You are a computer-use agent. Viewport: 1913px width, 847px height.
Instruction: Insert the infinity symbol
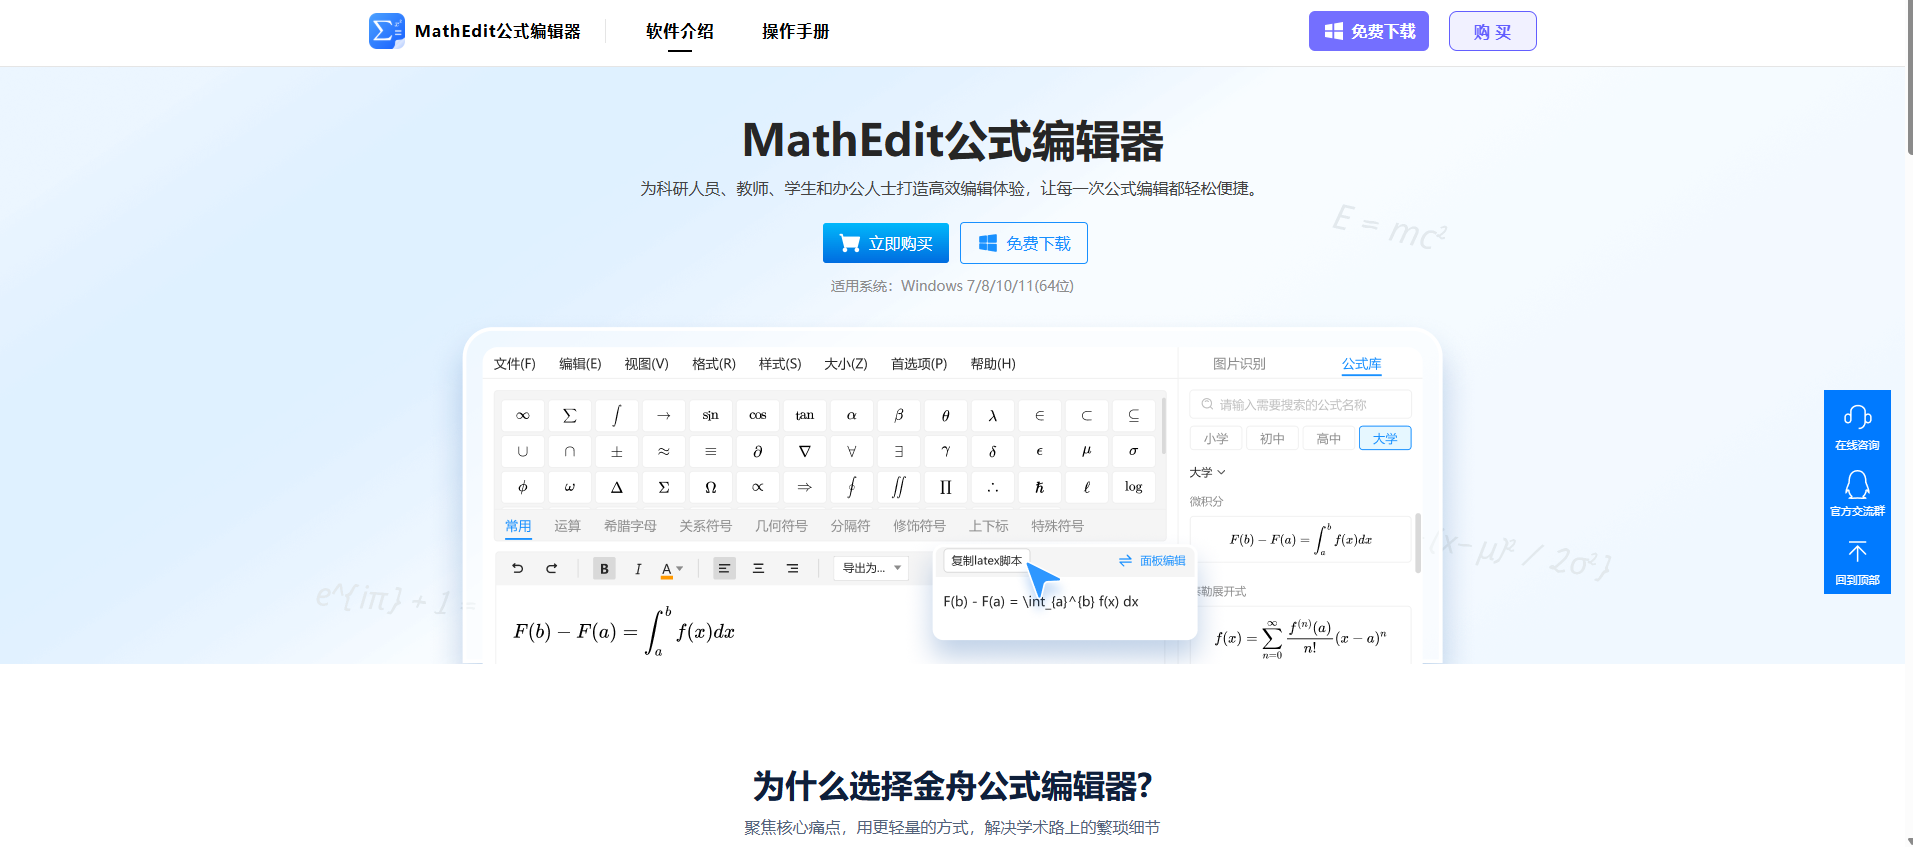(522, 415)
